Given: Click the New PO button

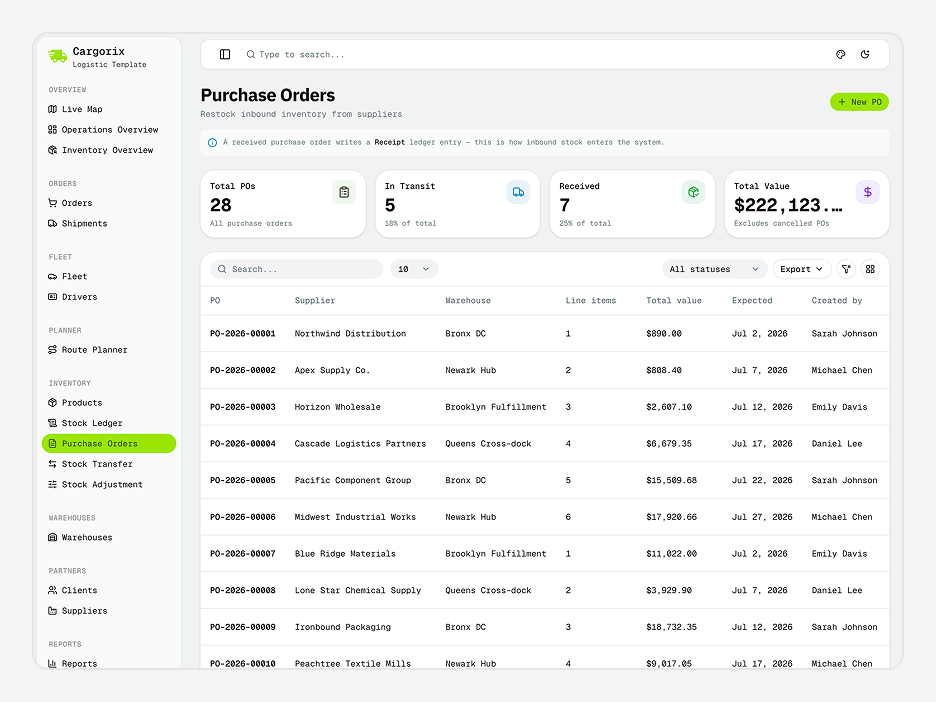Looking at the screenshot, I should pyautogui.click(x=859, y=102).
